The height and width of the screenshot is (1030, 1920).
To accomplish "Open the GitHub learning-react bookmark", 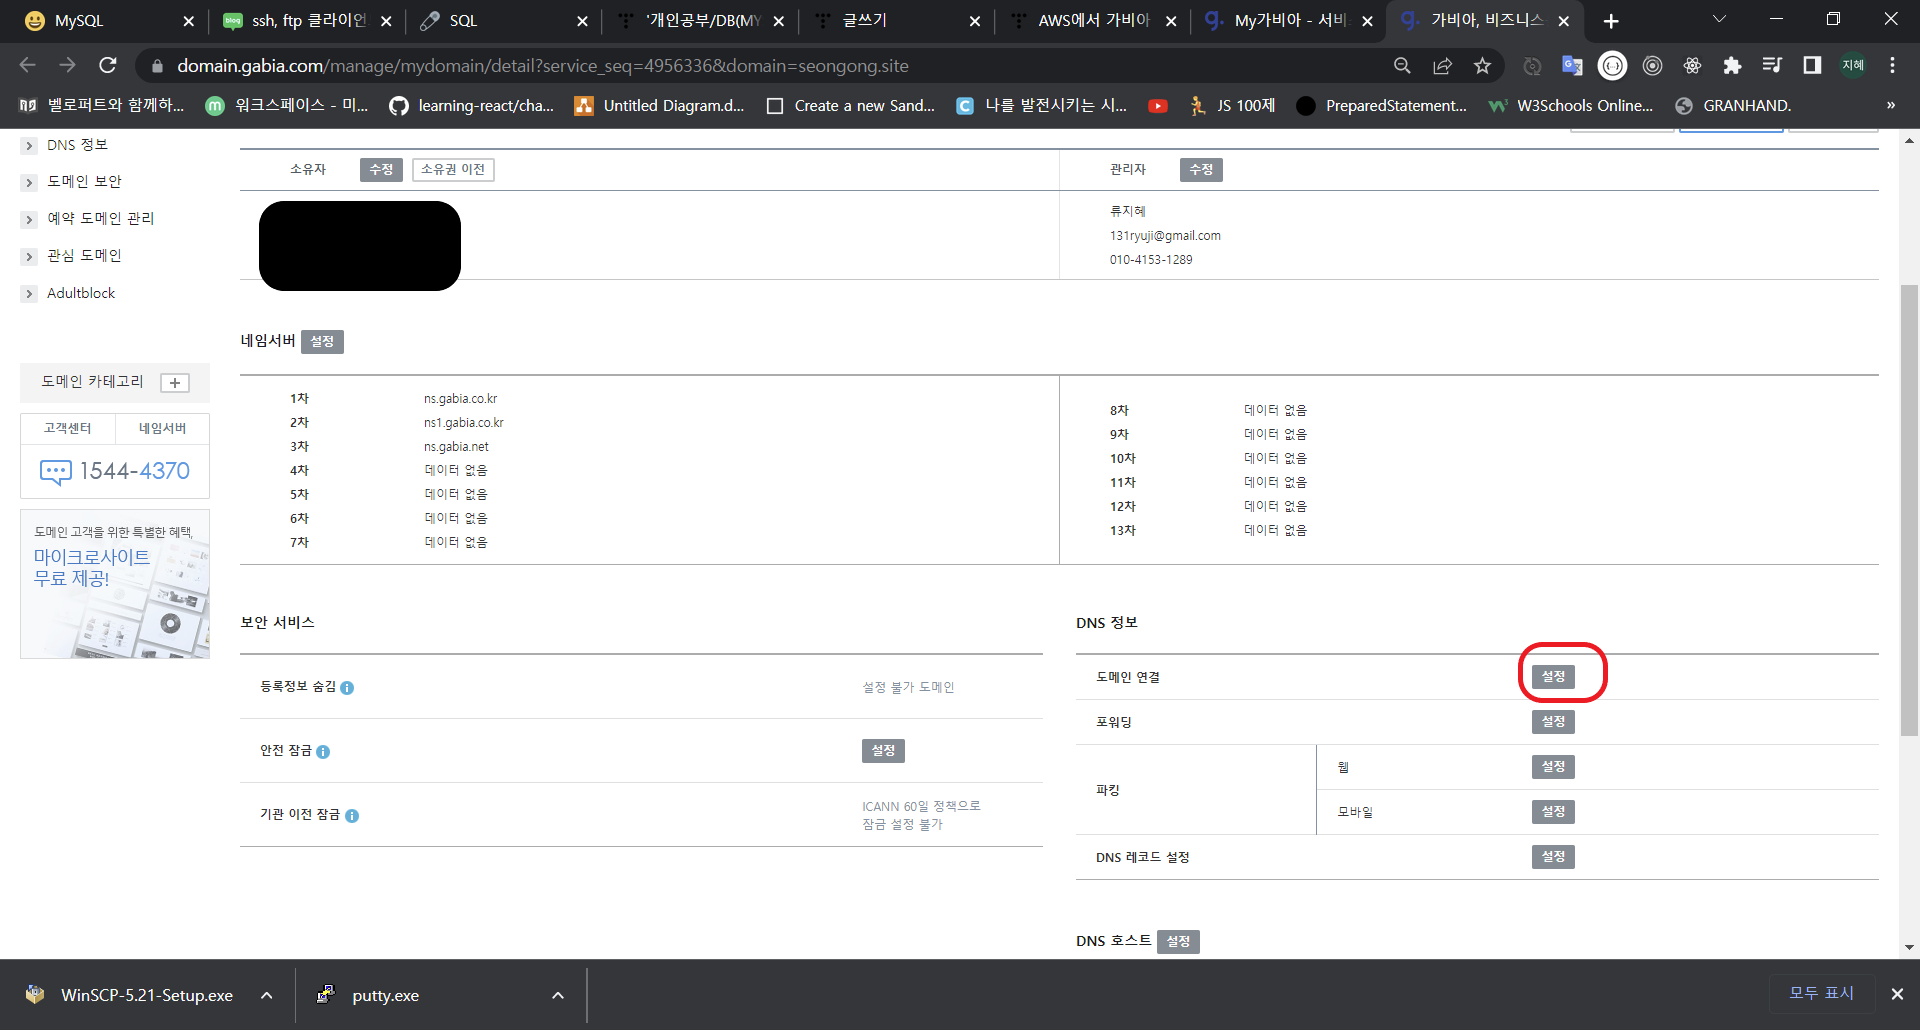I will pyautogui.click(x=472, y=105).
